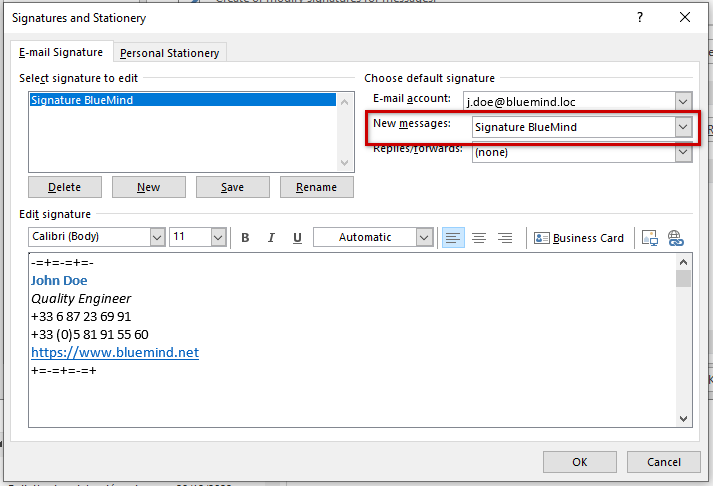713x486 pixels.
Task: Open the Replies/forwards dropdown
Action: click(x=683, y=152)
